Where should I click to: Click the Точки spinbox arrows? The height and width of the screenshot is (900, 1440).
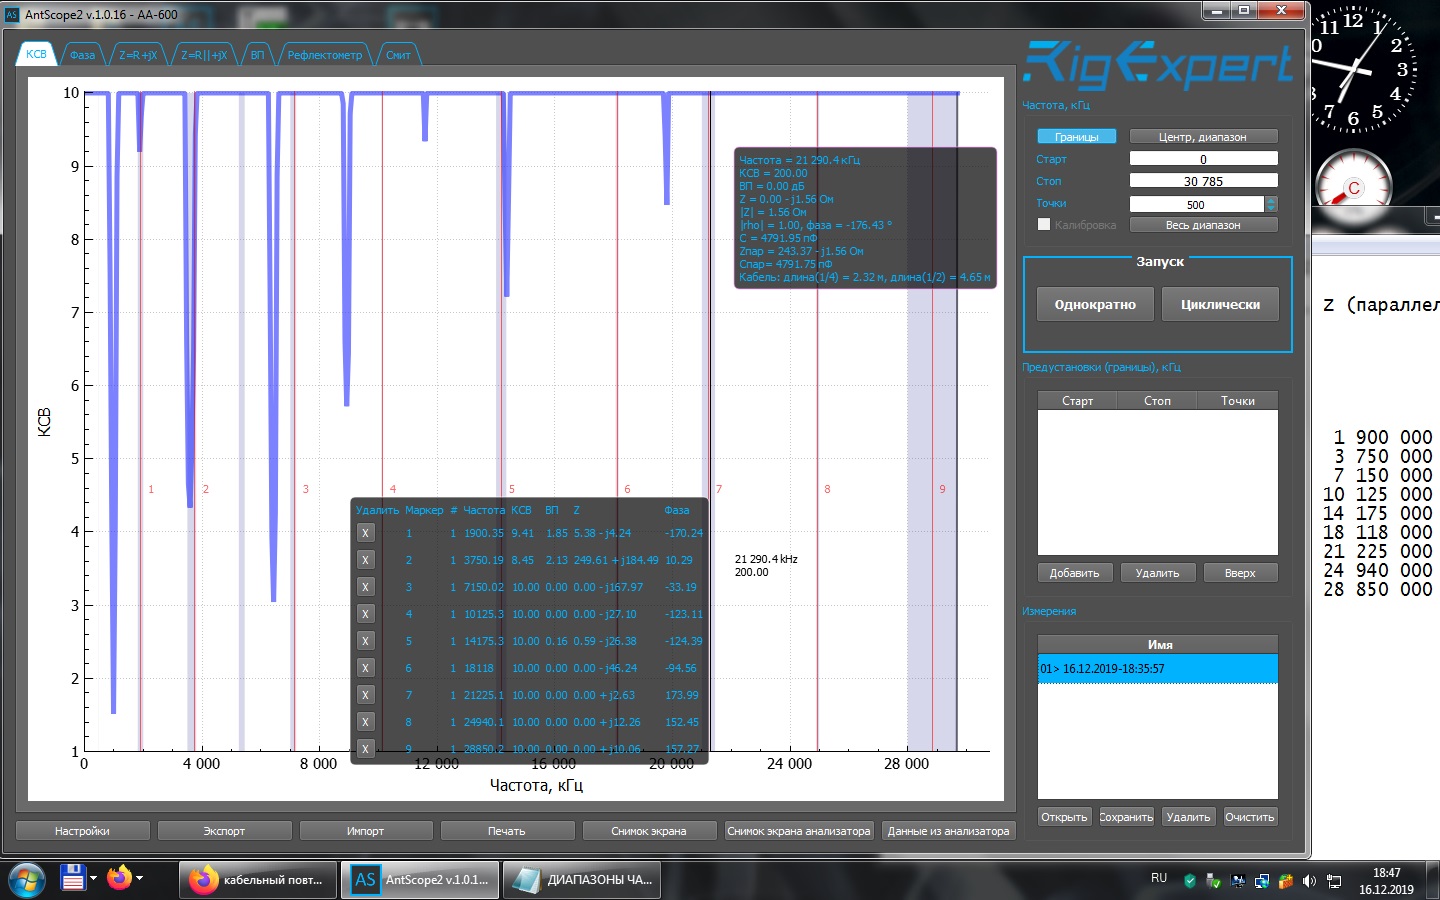tap(1271, 204)
